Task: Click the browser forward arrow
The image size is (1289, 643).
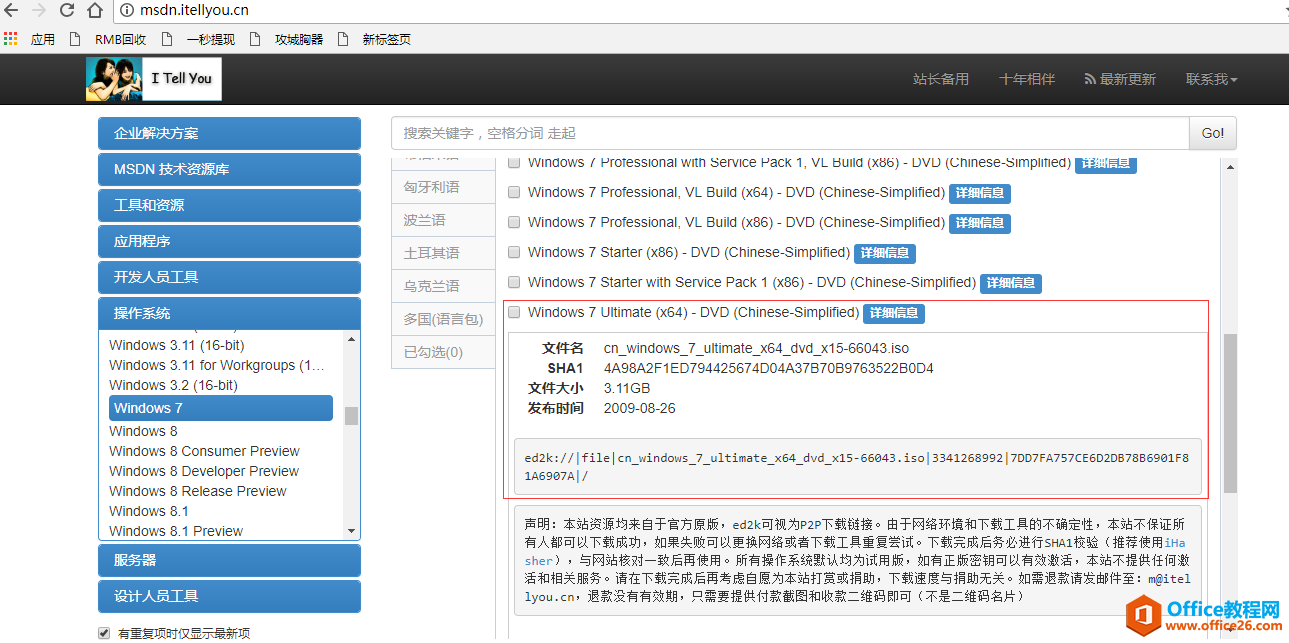Action: pyautogui.click(x=40, y=11)
